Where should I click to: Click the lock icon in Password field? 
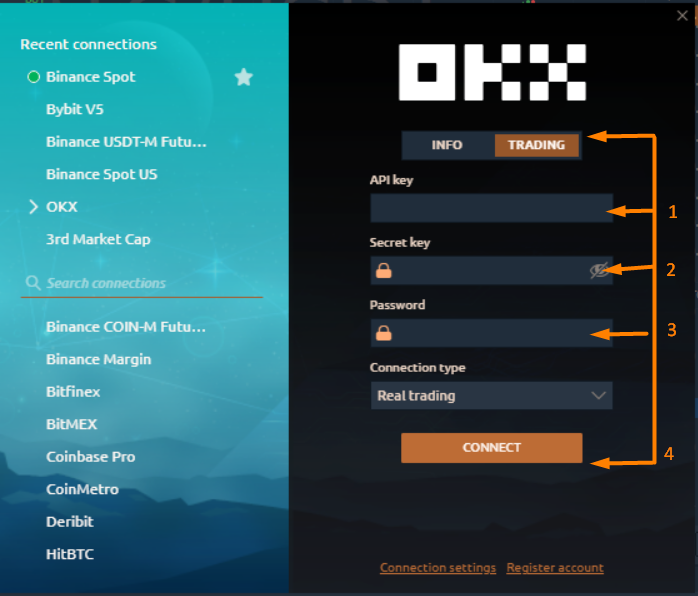tap(383, 333)
